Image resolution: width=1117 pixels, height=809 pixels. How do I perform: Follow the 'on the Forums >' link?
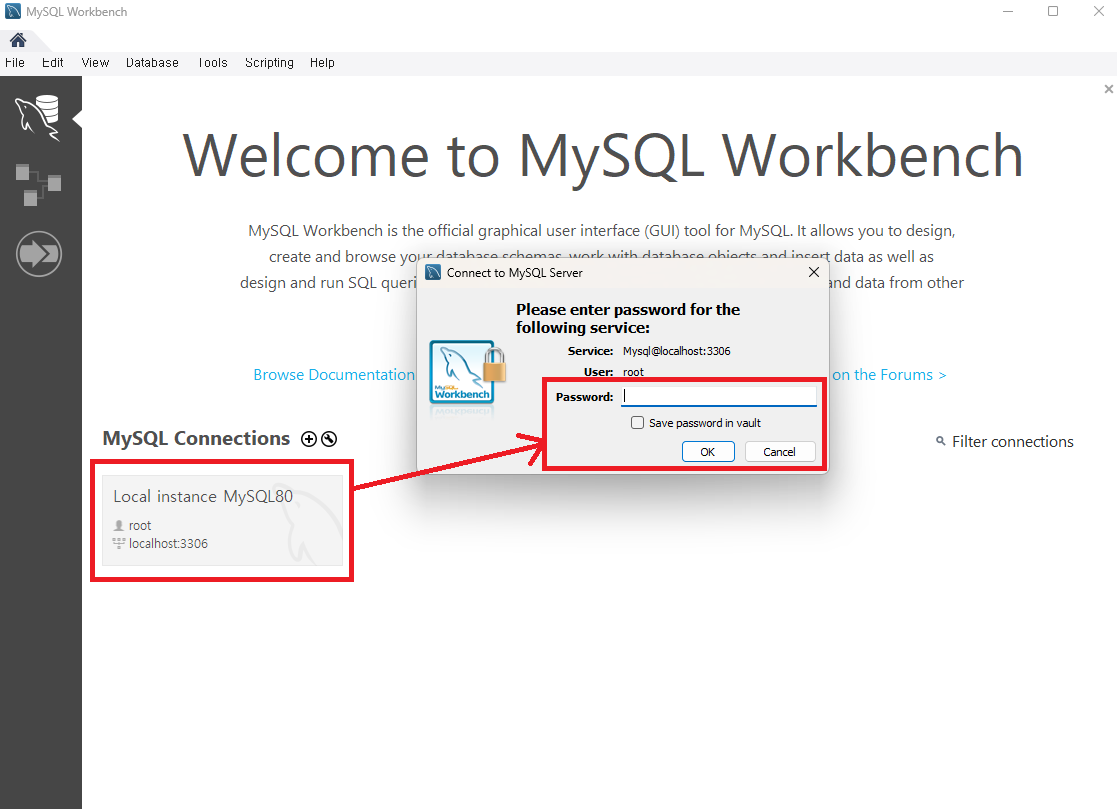tap(889, 375)
